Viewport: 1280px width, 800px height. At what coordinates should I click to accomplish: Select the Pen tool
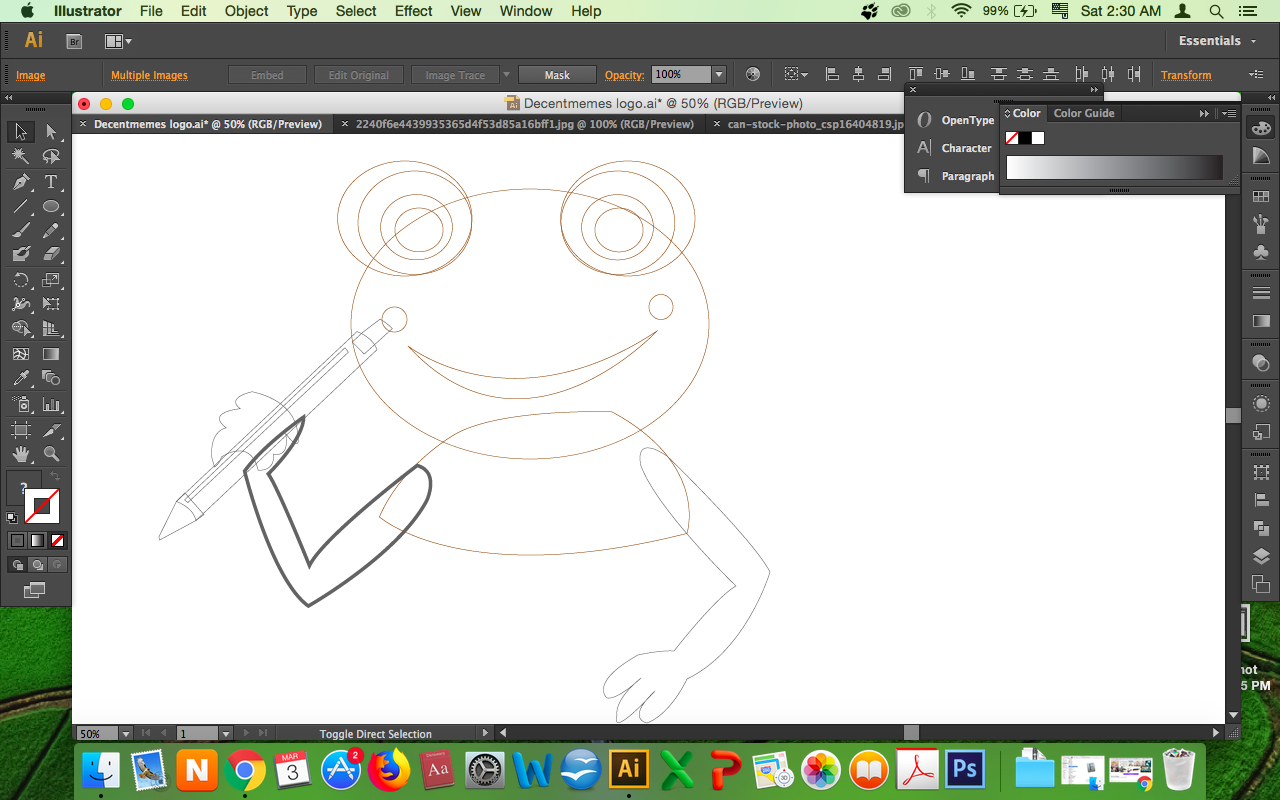coord(21,182)
